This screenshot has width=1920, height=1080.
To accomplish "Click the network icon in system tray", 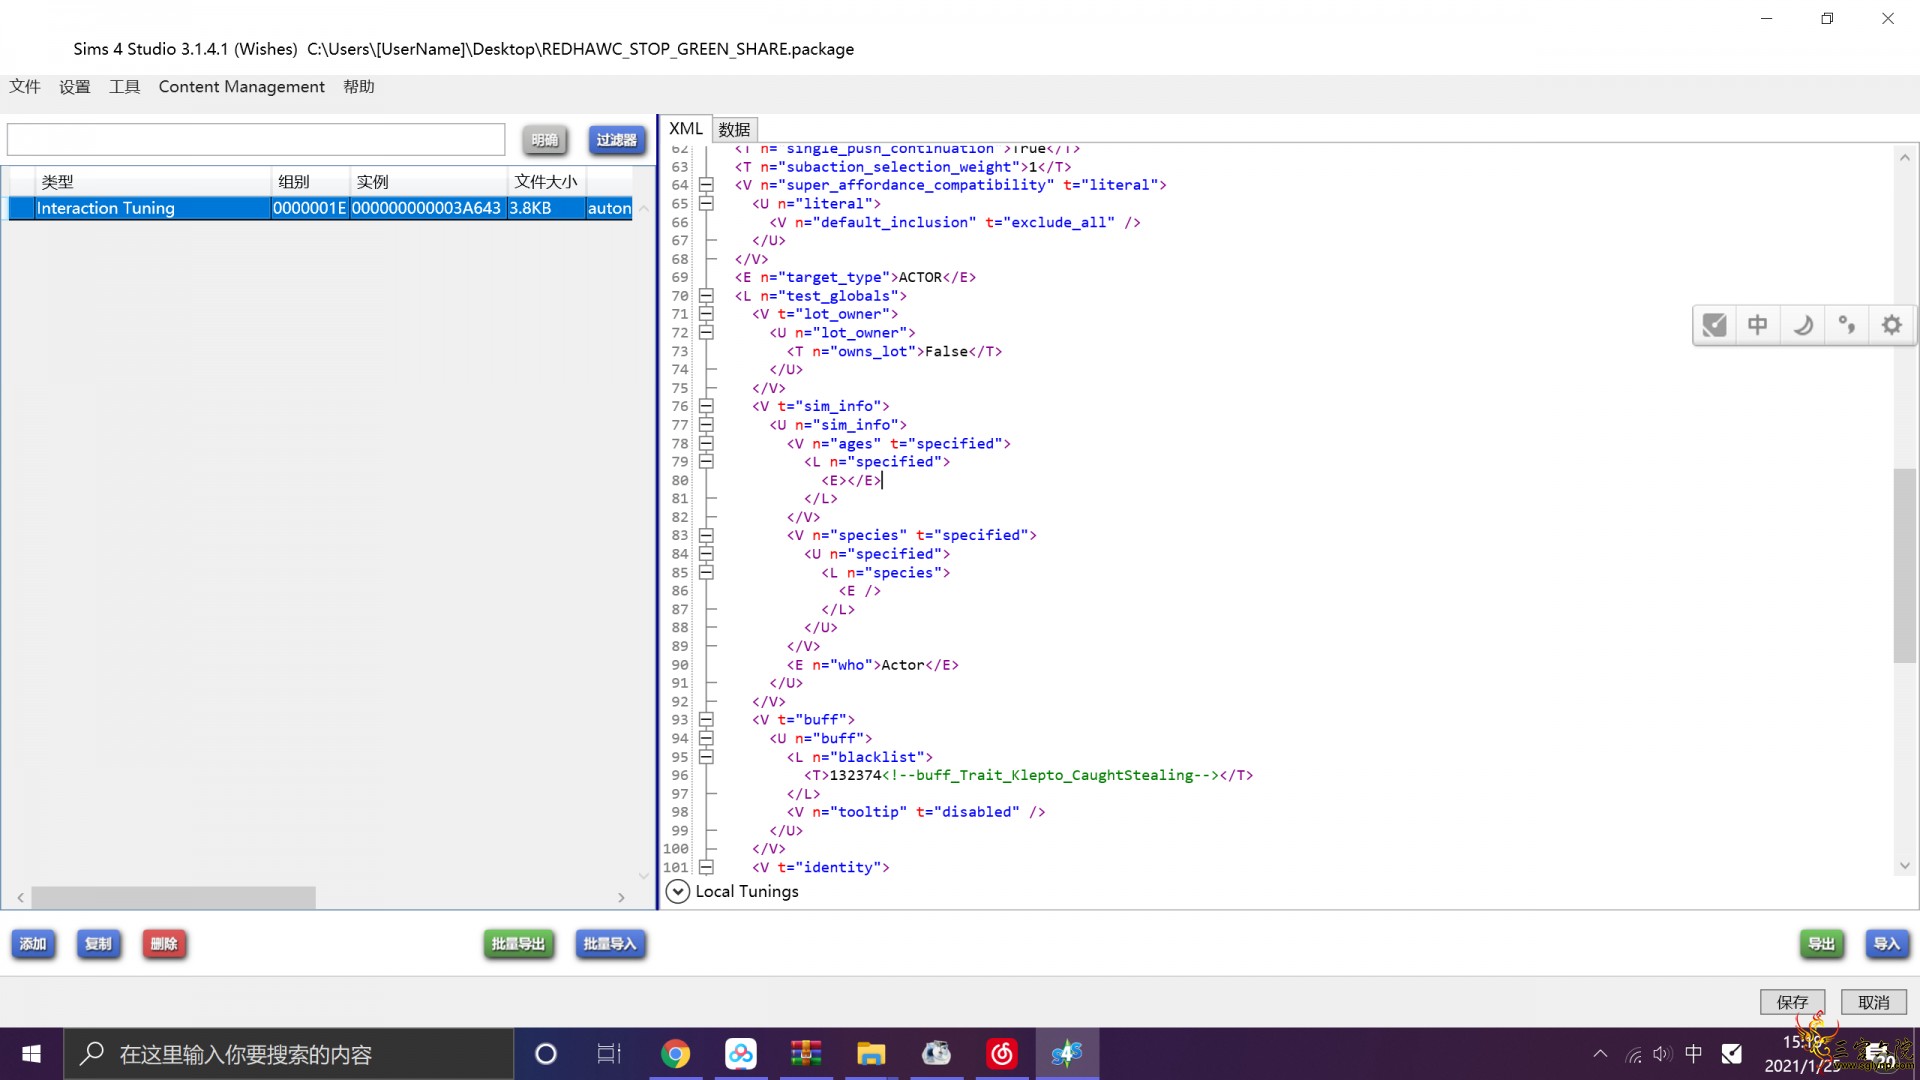I will (x=1633, y=1054).
